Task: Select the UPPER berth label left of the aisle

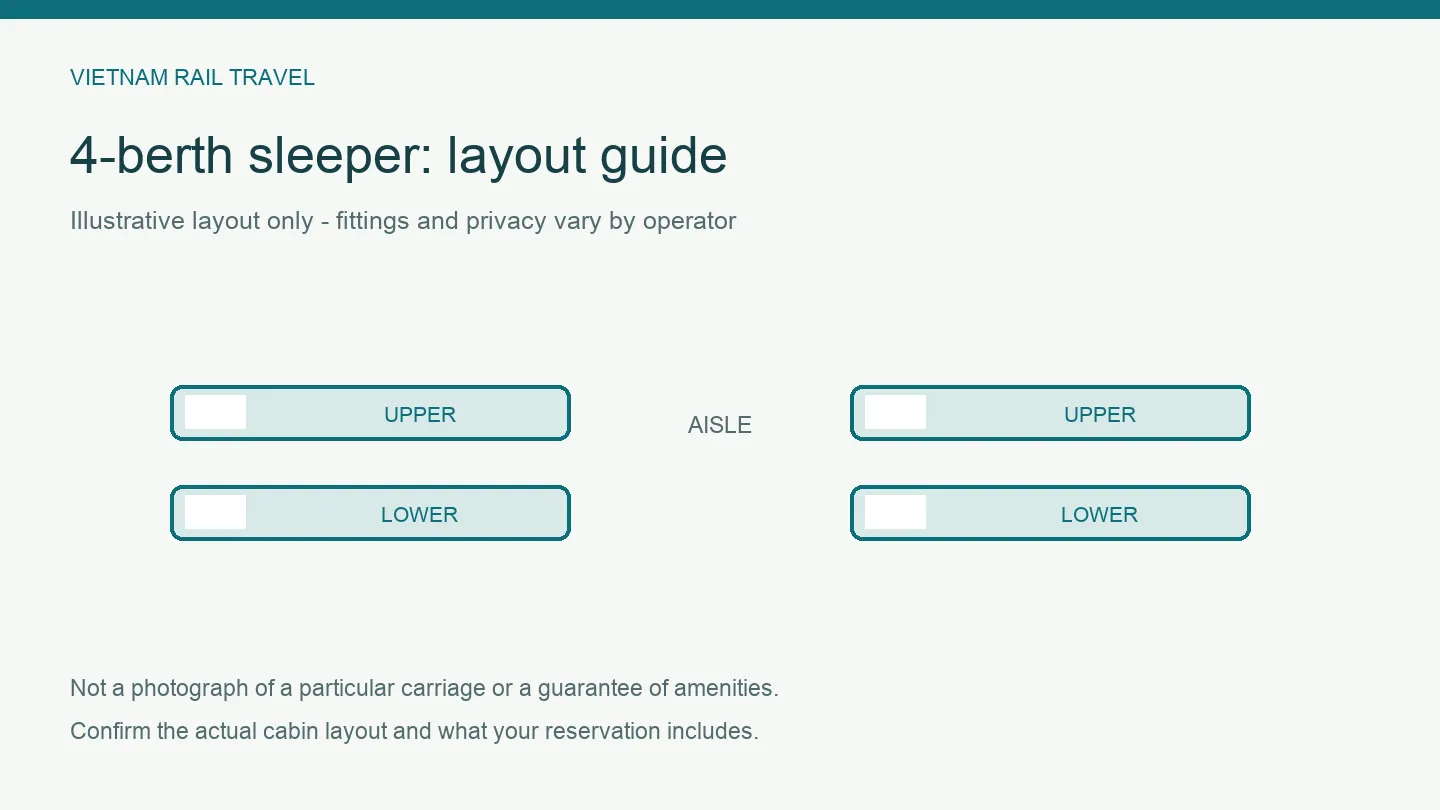Action: (x=420, y=415)
